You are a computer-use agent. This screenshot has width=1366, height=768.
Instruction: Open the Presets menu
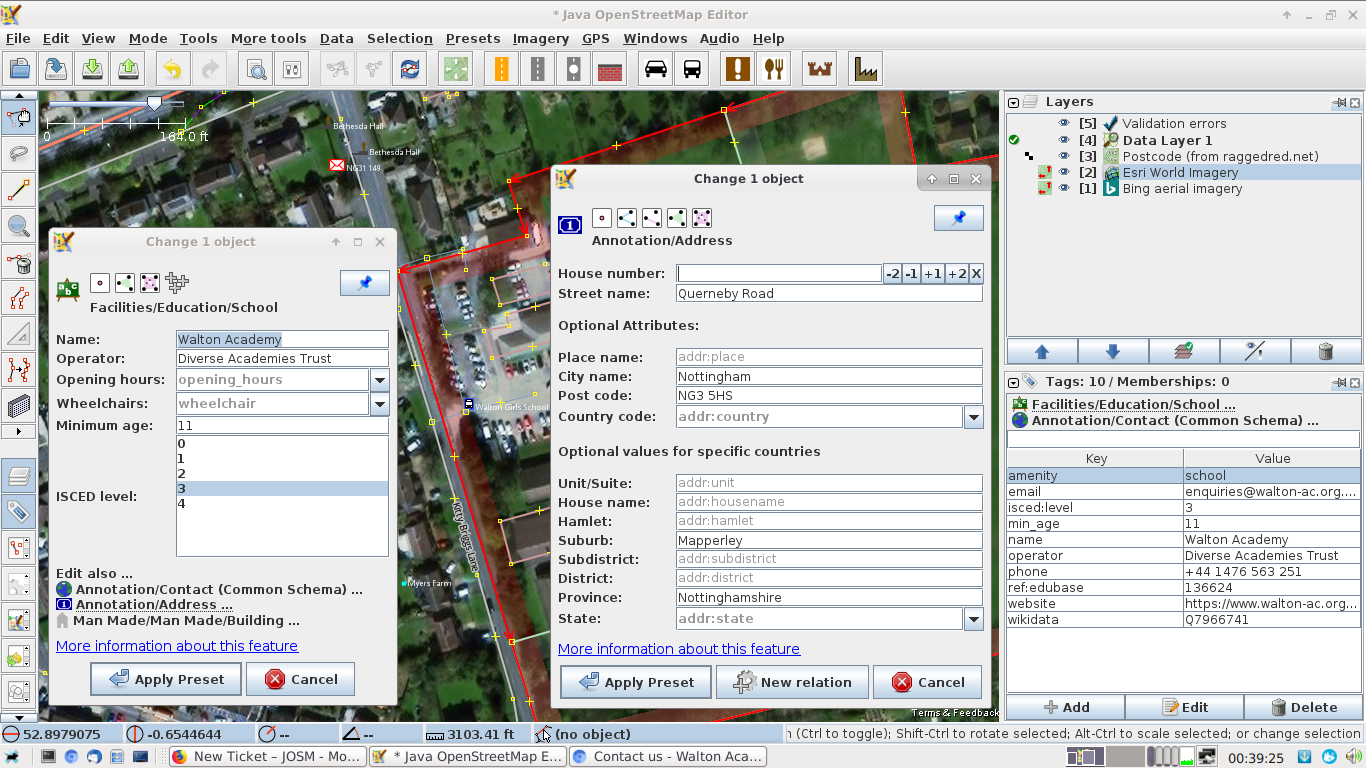472,38
